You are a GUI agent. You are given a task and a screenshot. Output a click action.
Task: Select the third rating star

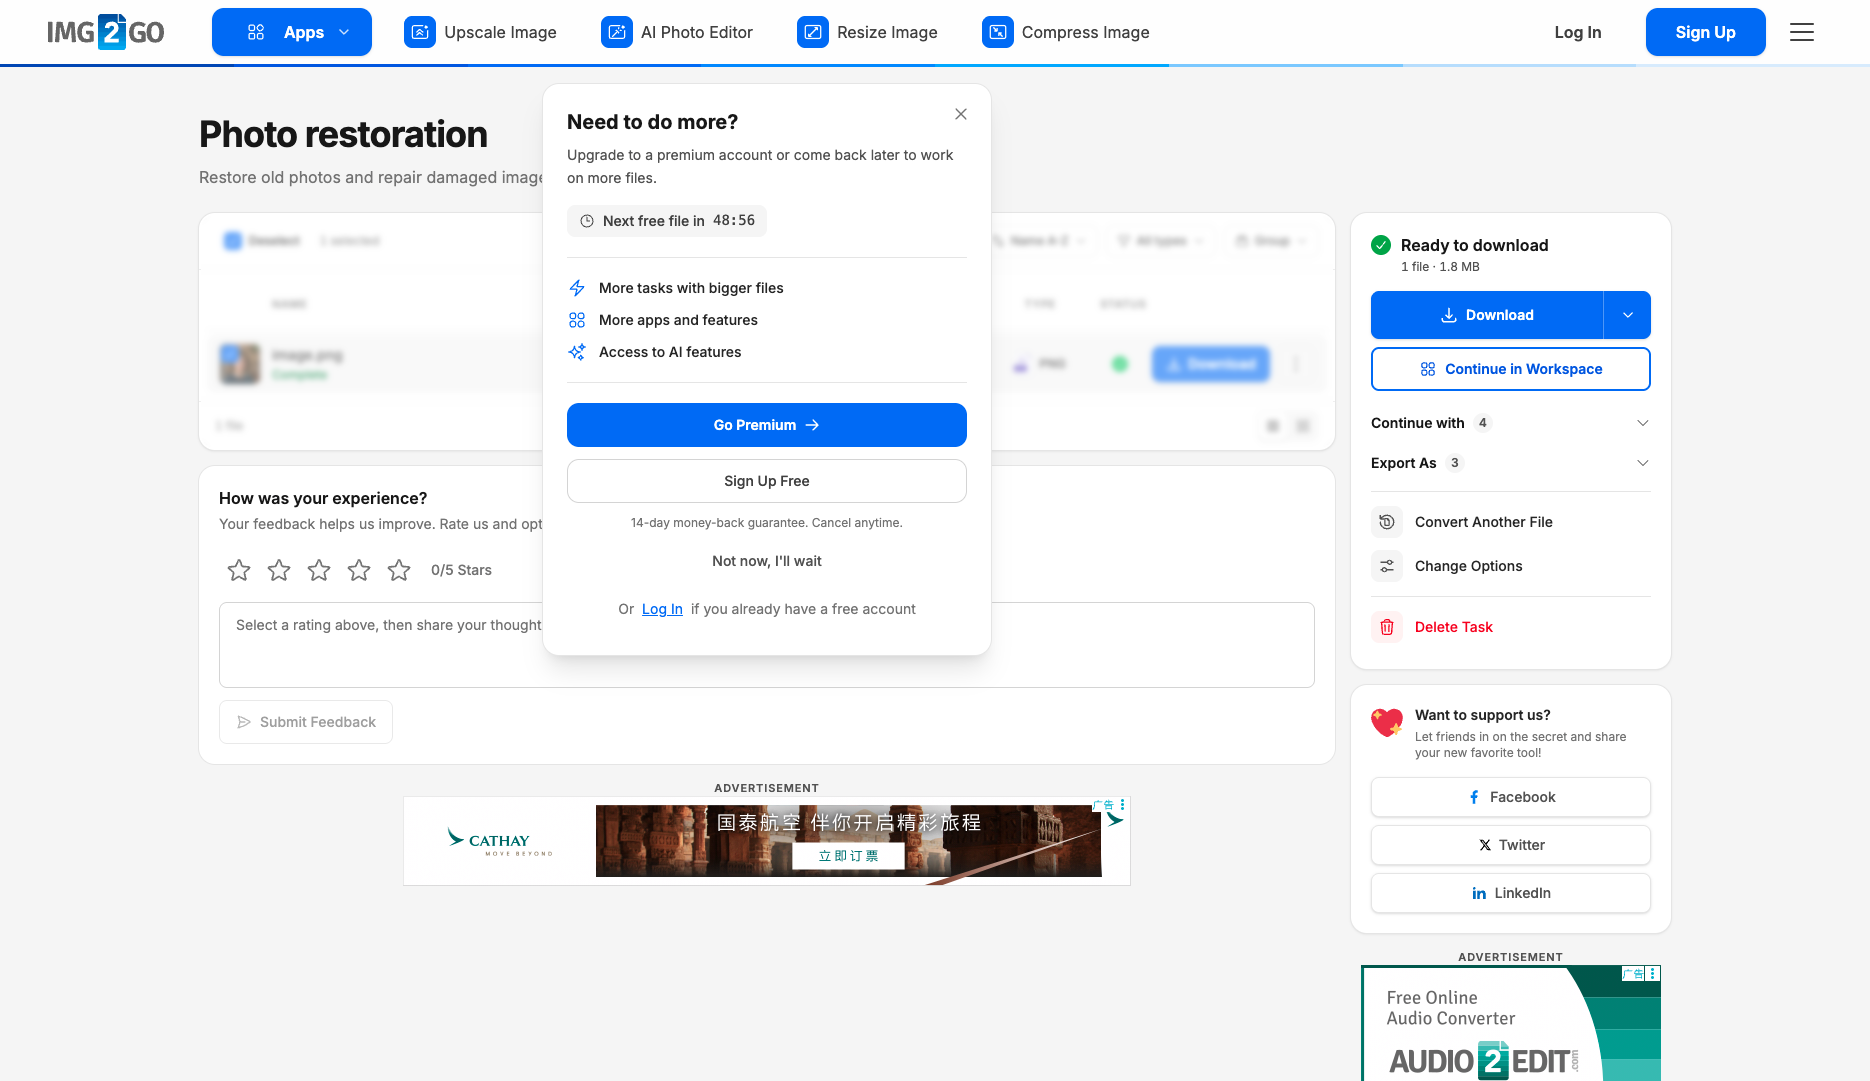pyautogui.click(x=319, y=570)
